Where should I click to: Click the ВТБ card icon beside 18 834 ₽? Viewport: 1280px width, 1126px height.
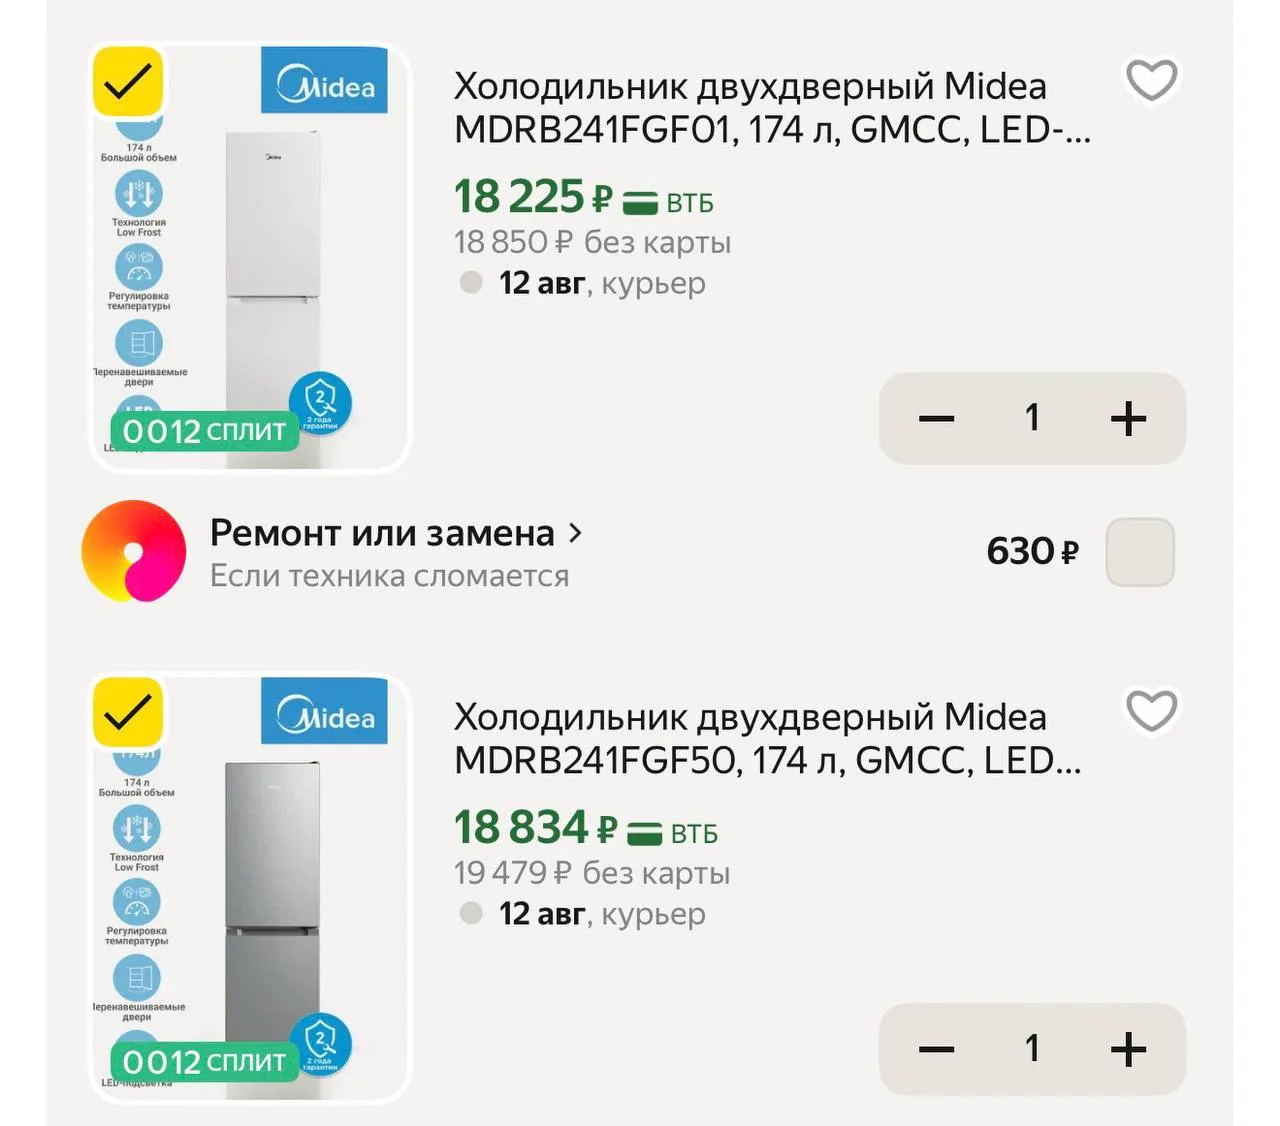tap(644, 833)
